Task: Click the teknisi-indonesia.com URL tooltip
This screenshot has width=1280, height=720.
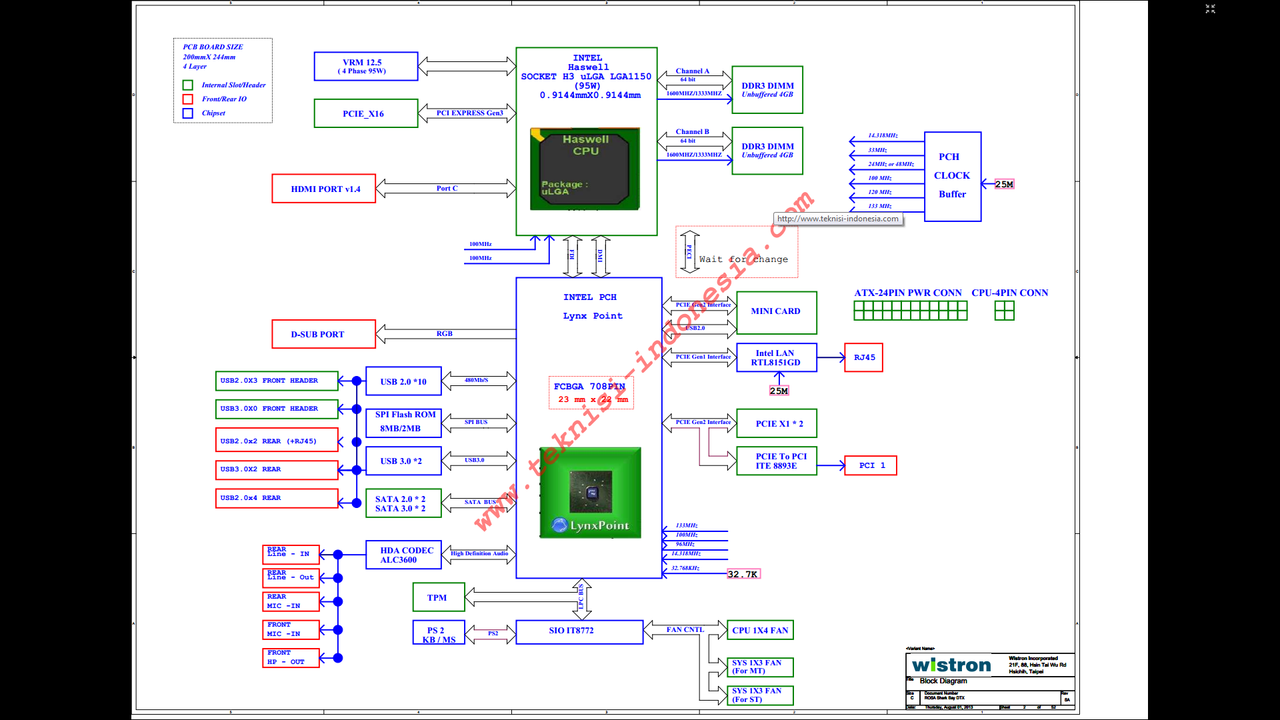Action: [x=839, y=219]
